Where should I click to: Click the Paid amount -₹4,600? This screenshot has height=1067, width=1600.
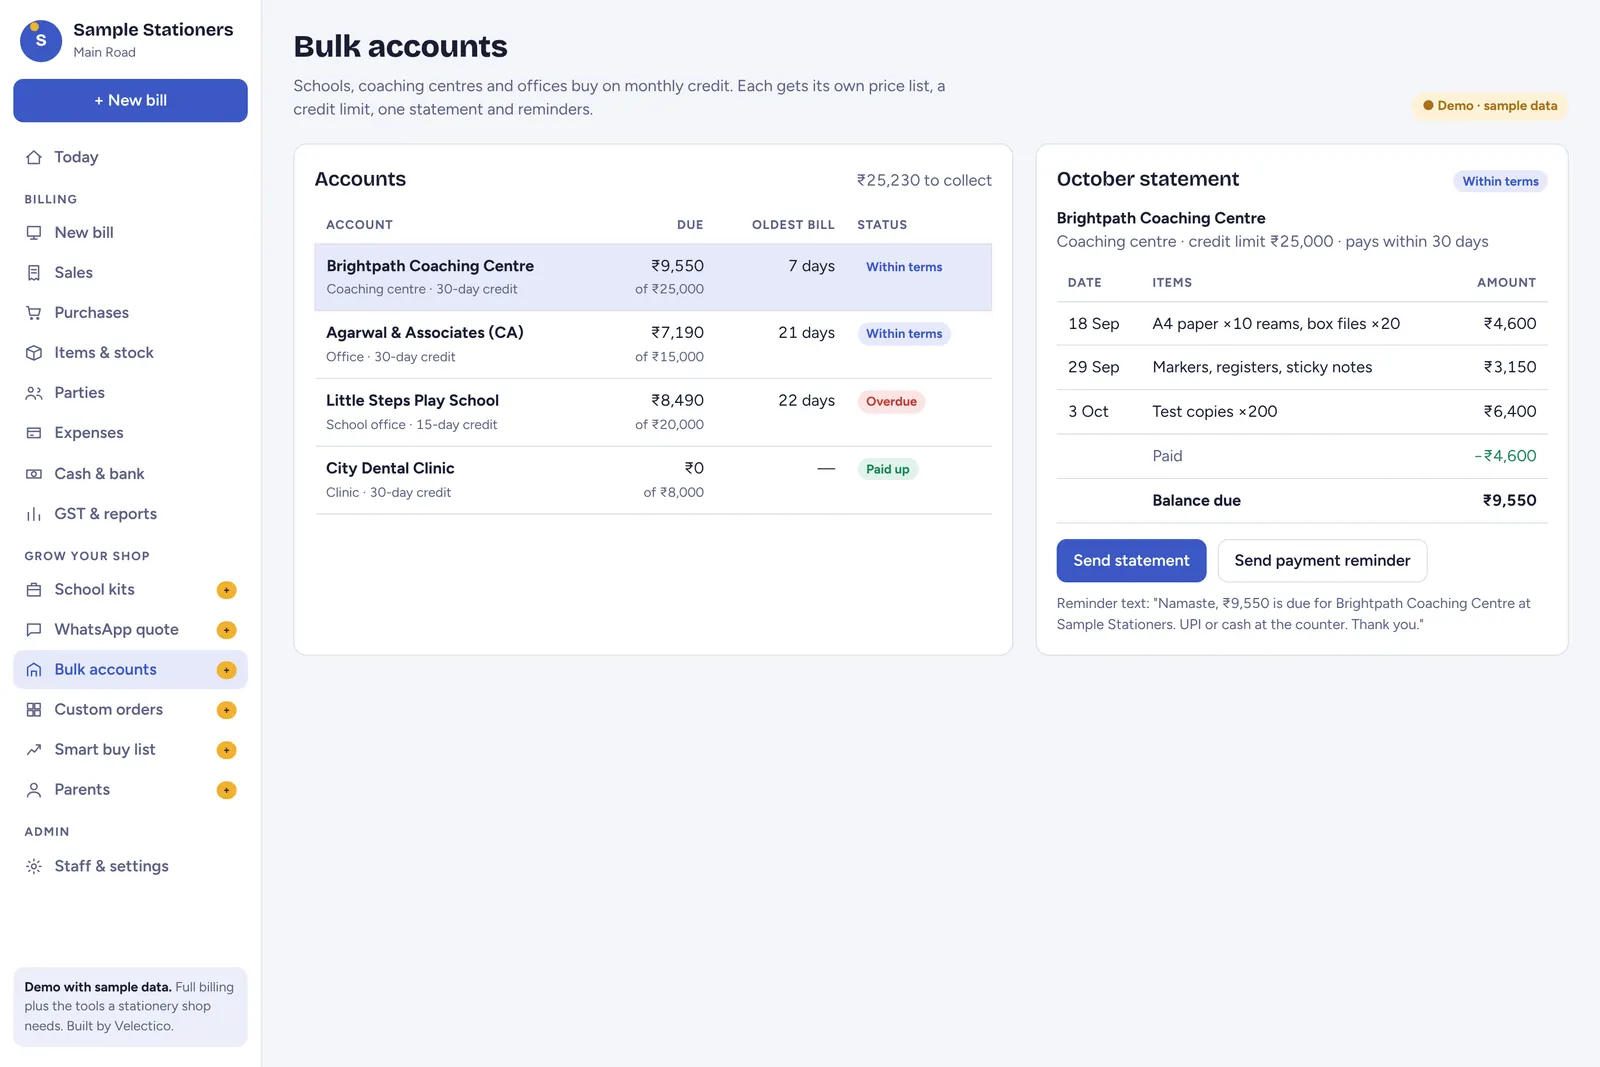click(x=1505, y=455)
